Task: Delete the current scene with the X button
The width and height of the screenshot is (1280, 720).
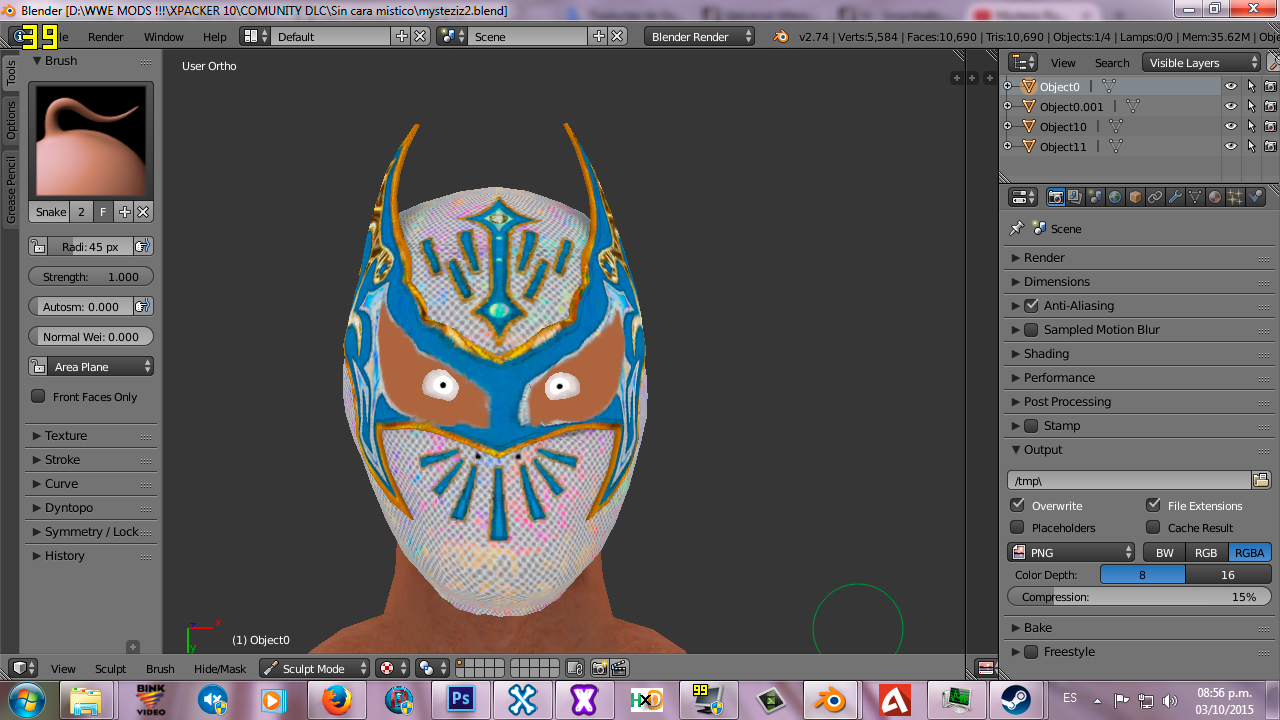Action: 617,36
